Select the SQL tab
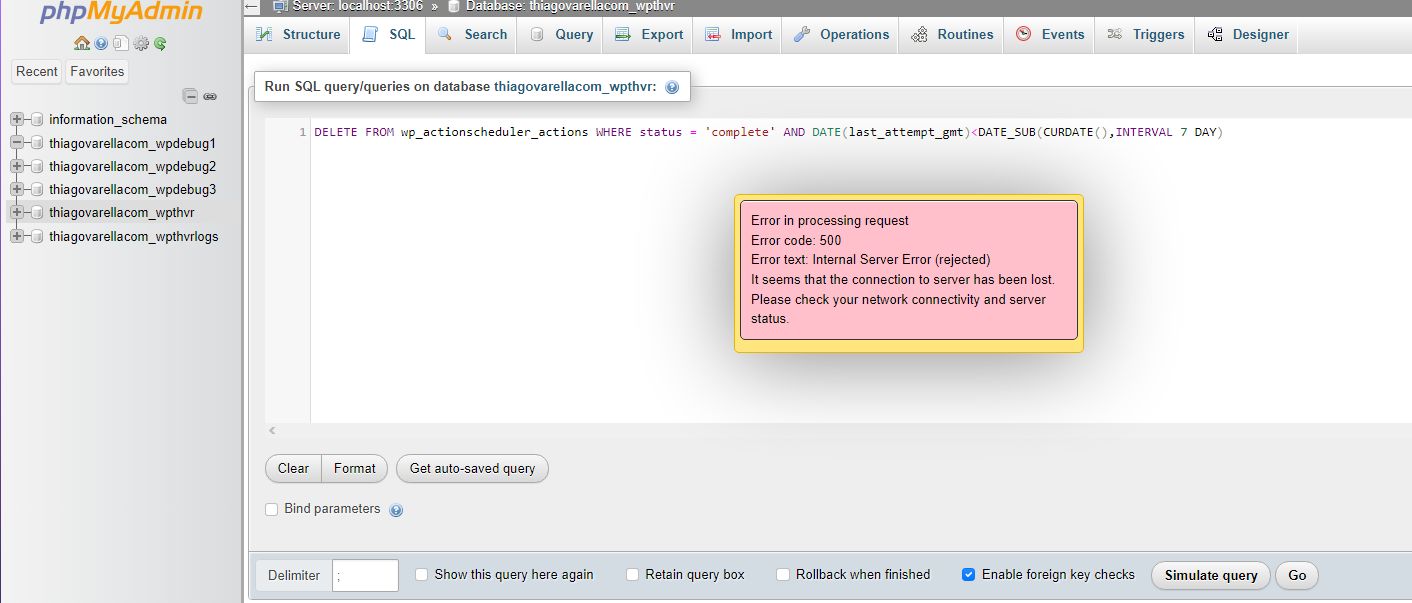 tap(389, 34)
